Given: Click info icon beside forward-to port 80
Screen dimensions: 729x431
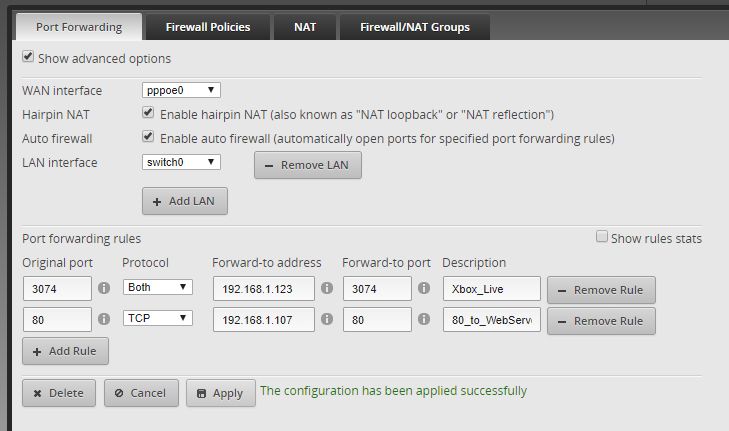Looking at the screenshot, I should [x=424, y=320].
